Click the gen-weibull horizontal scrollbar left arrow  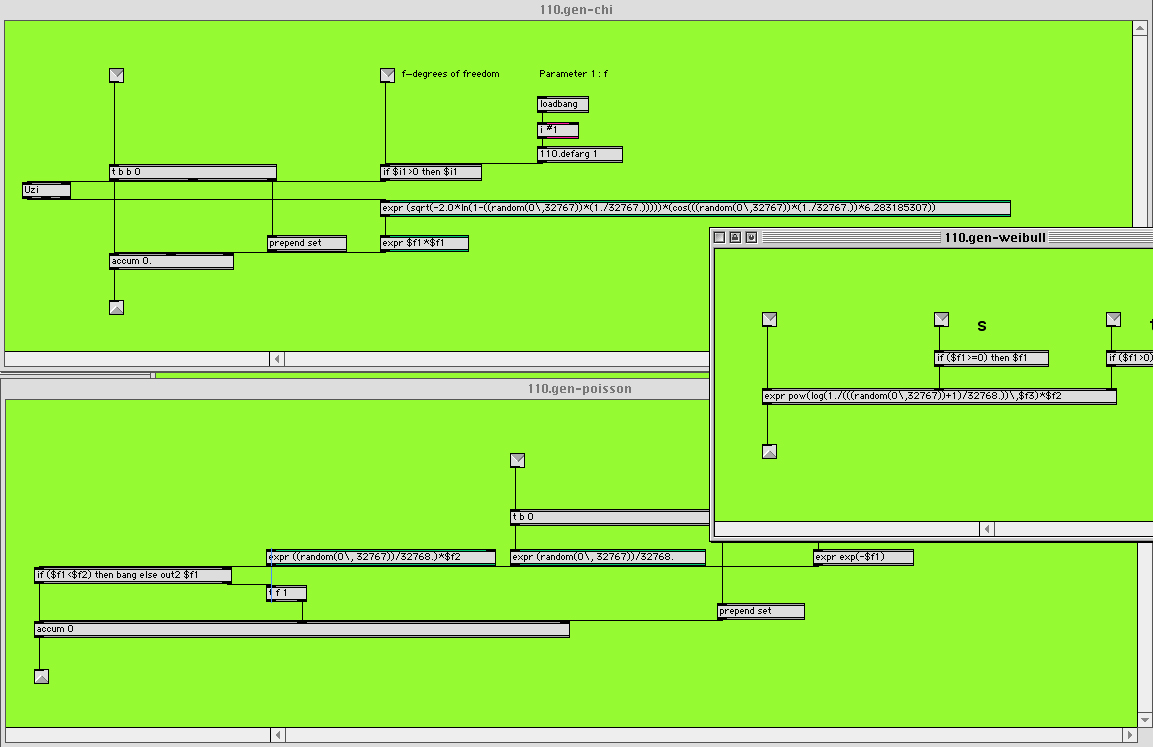click(988, 529)
